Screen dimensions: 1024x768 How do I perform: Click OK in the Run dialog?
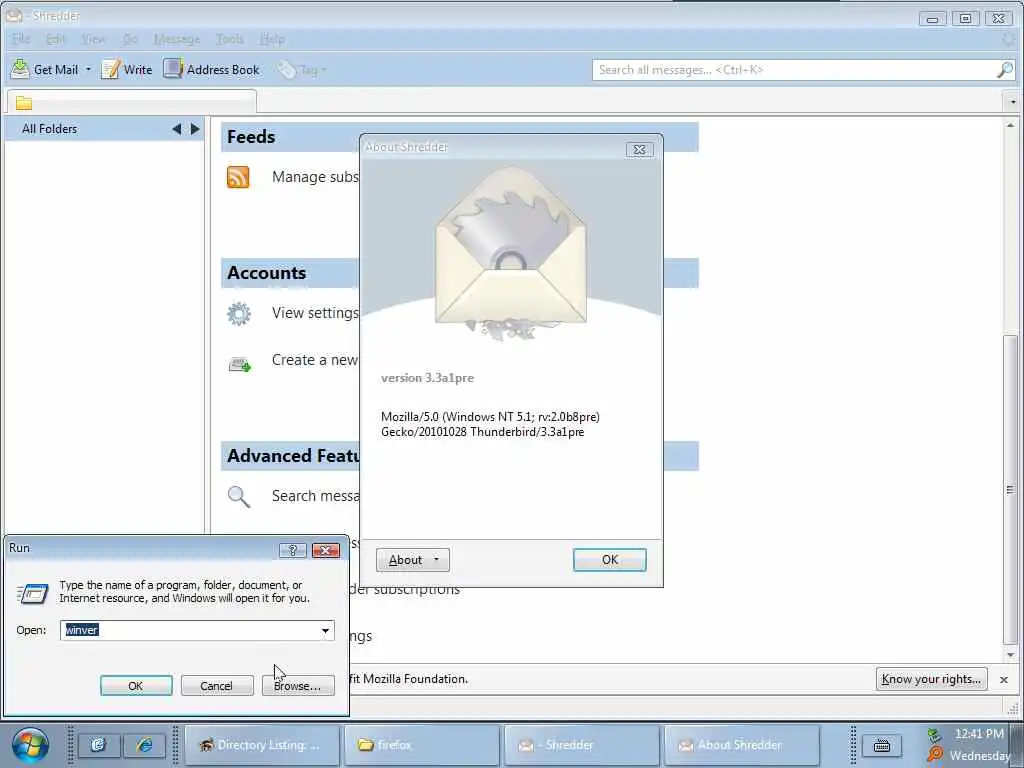point(136,686)
